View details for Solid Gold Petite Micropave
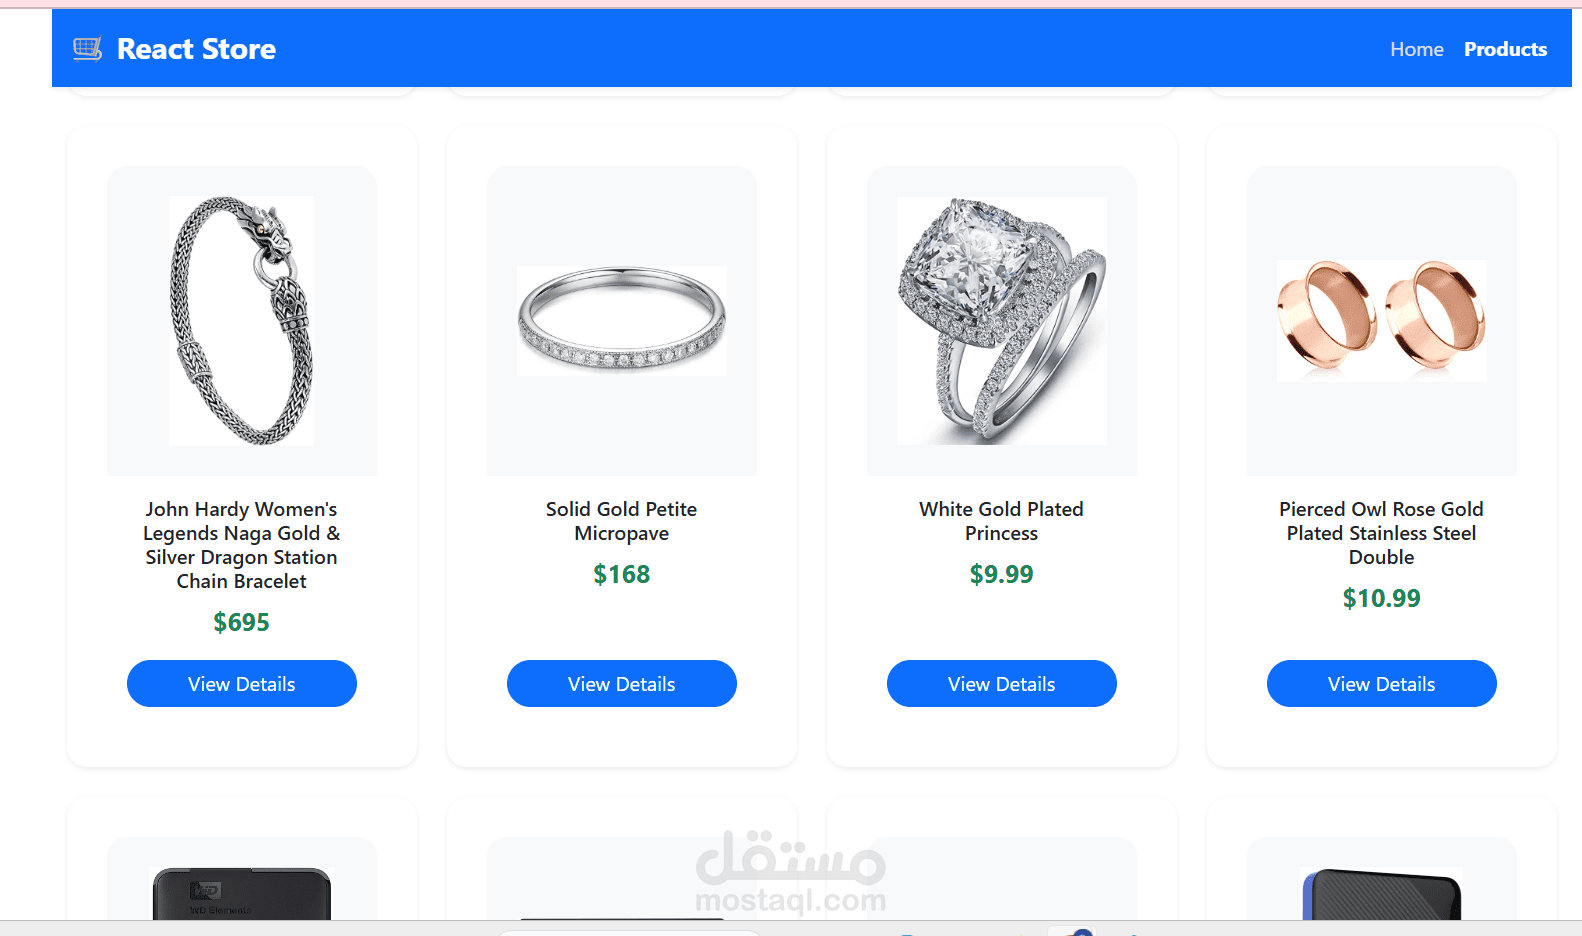1582x936 pixels. click(x=622, y=684)
